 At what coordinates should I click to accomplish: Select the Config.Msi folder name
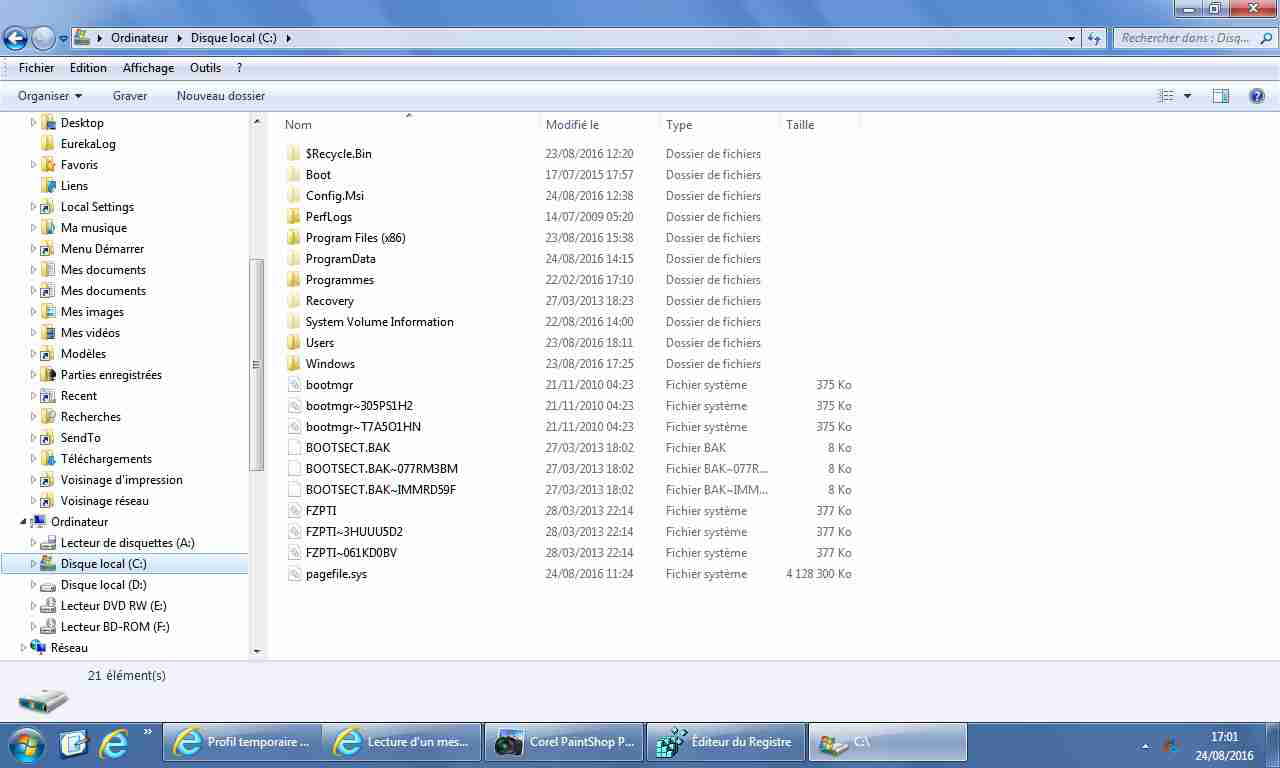click(x=335, y=195)
